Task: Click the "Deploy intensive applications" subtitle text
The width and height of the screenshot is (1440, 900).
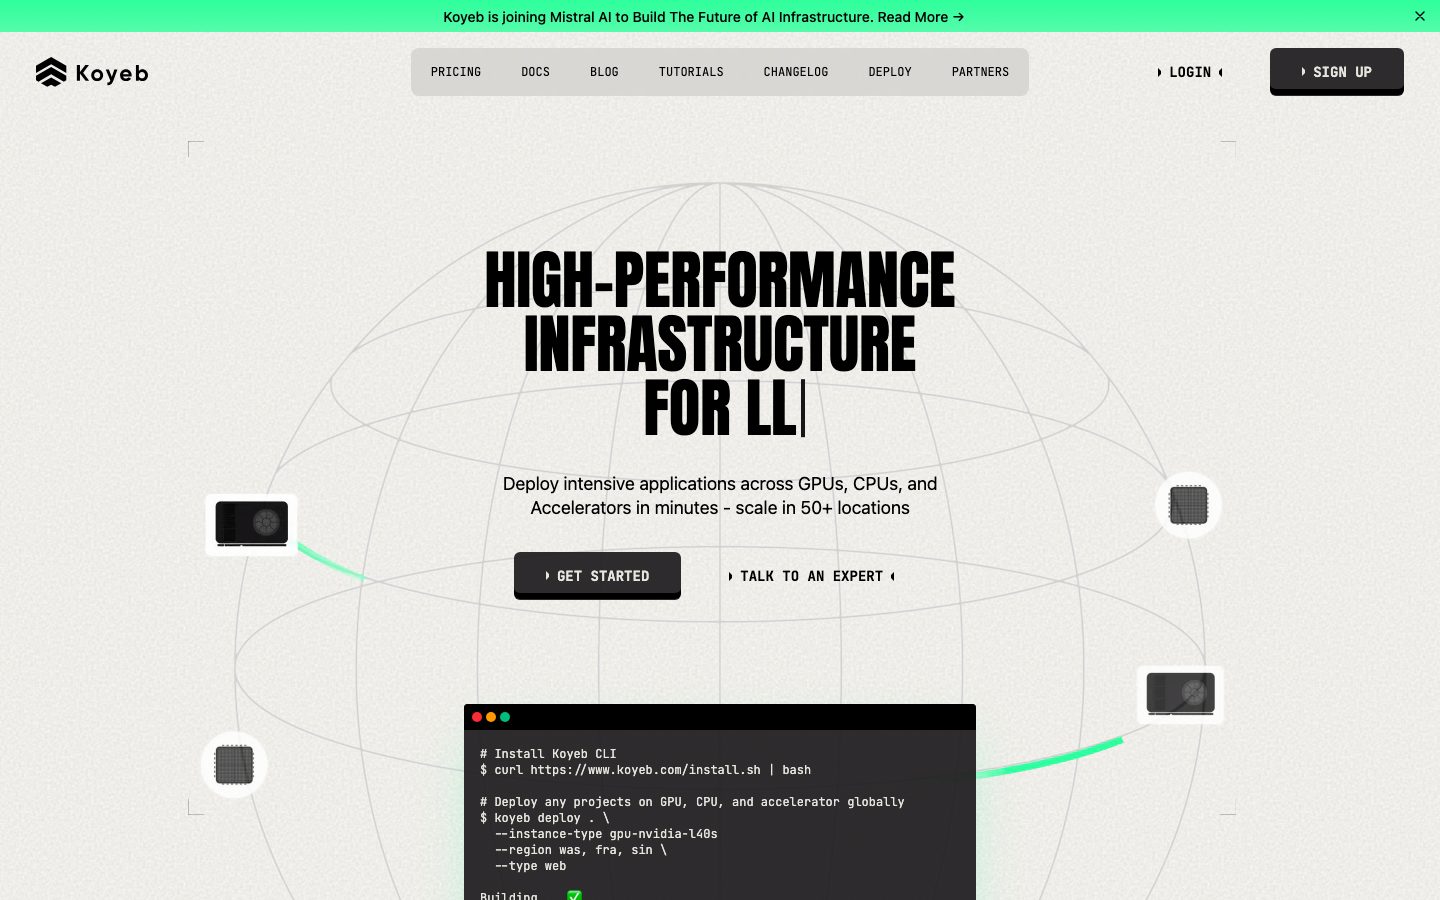Action: [720, 496]
